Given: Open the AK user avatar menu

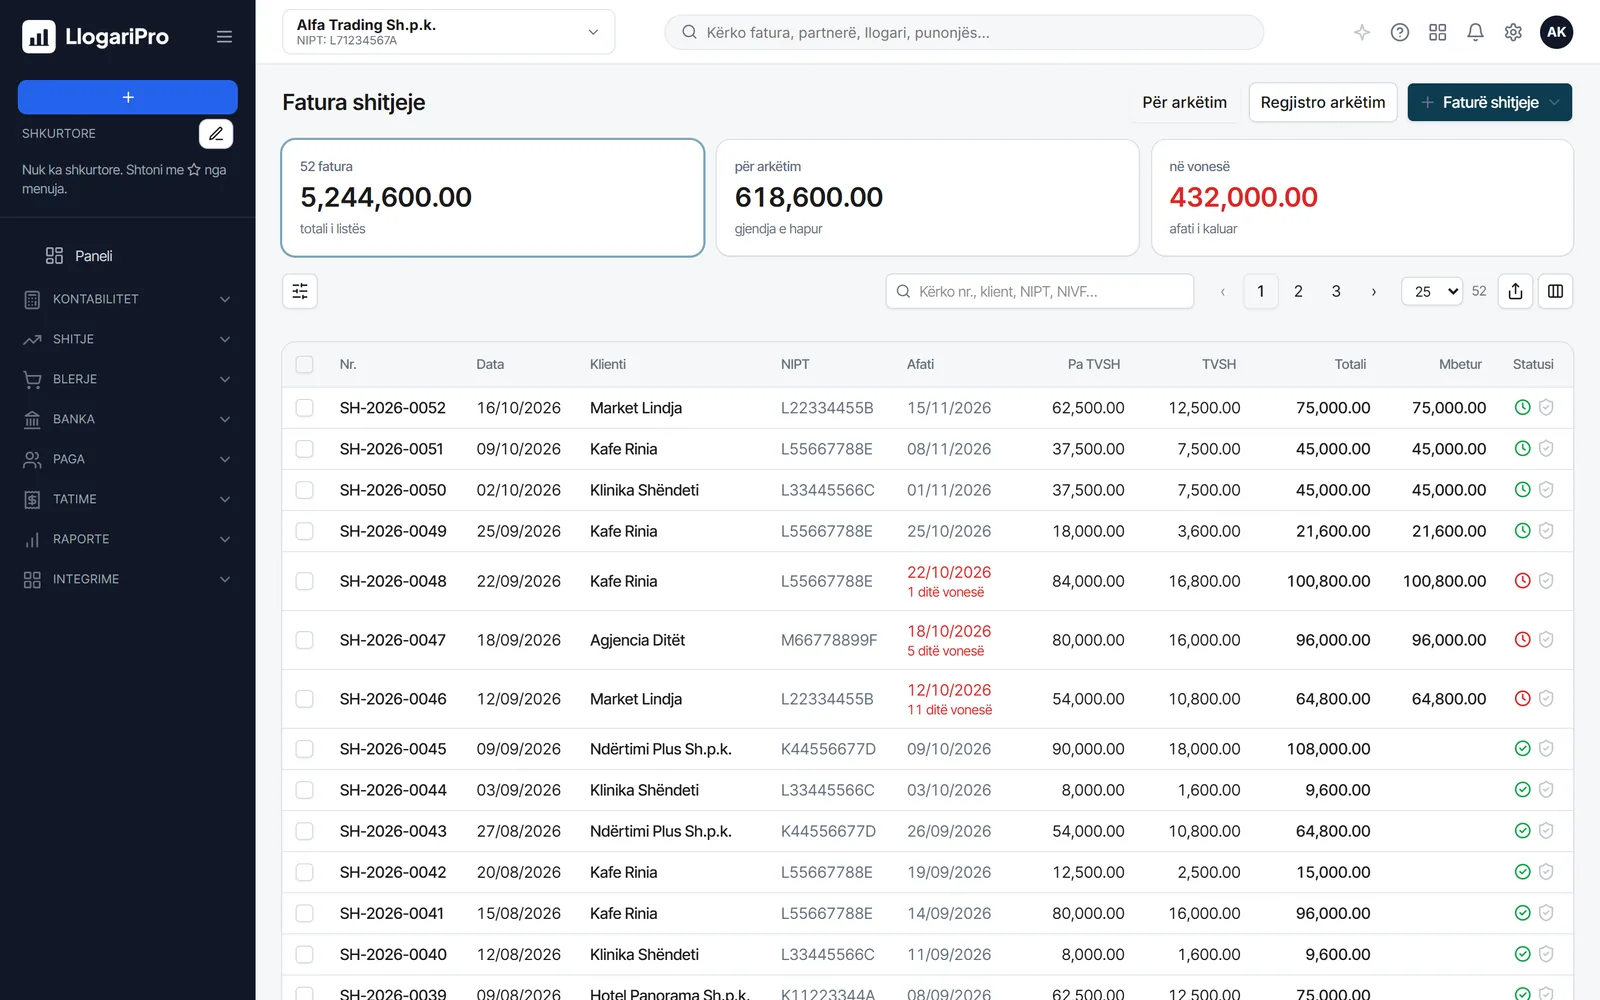Looking at the screenshot, I should click(1556, 32).
